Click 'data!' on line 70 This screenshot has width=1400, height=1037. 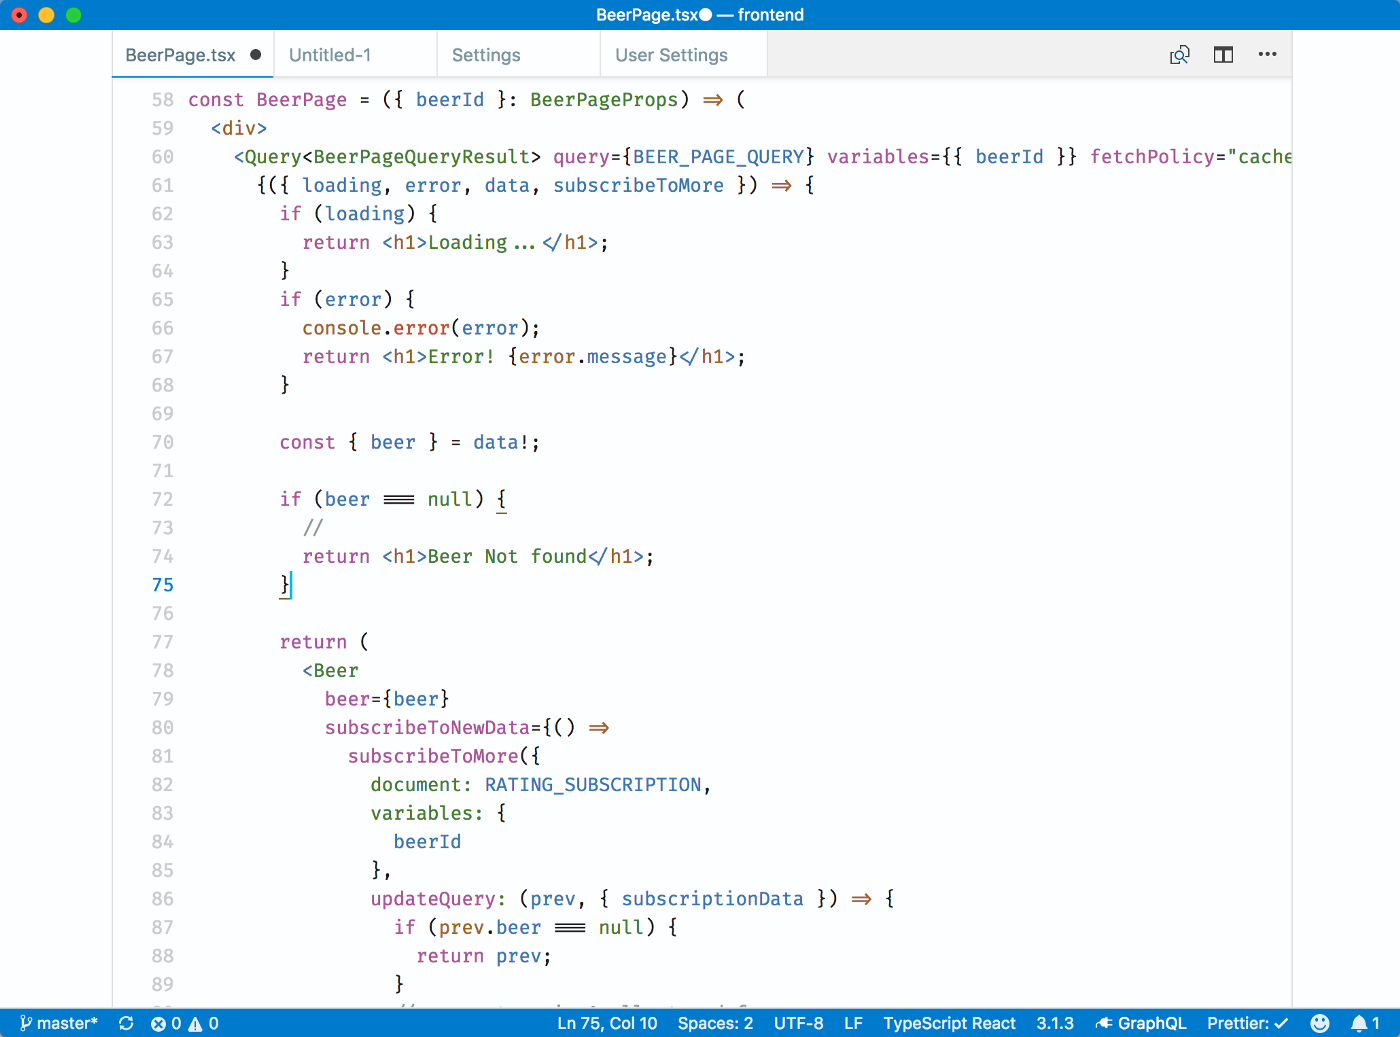[x=501, y=442]
